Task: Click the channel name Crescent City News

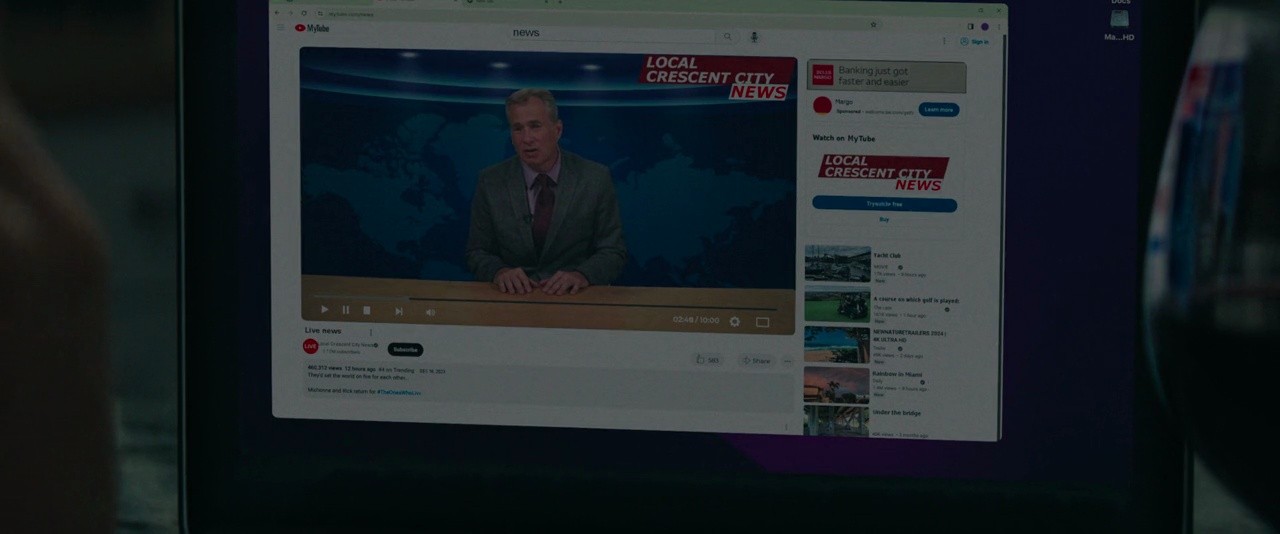Action: pyautogui.click(x=347, y=344)
